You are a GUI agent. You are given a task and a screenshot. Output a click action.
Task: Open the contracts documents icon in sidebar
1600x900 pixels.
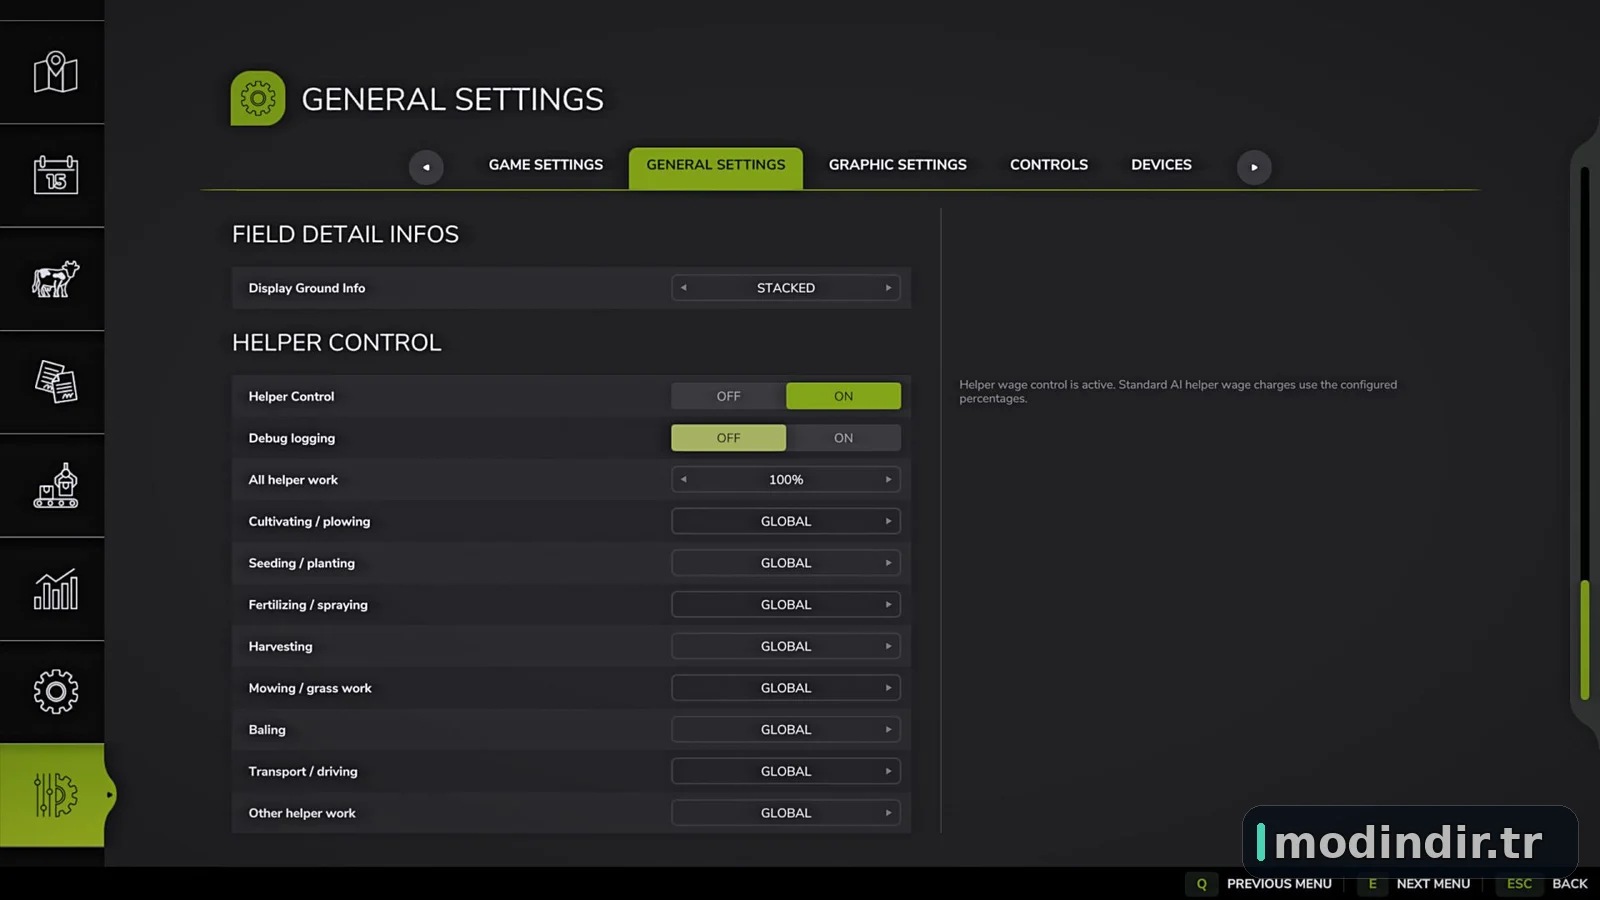(x=55, y=382)
